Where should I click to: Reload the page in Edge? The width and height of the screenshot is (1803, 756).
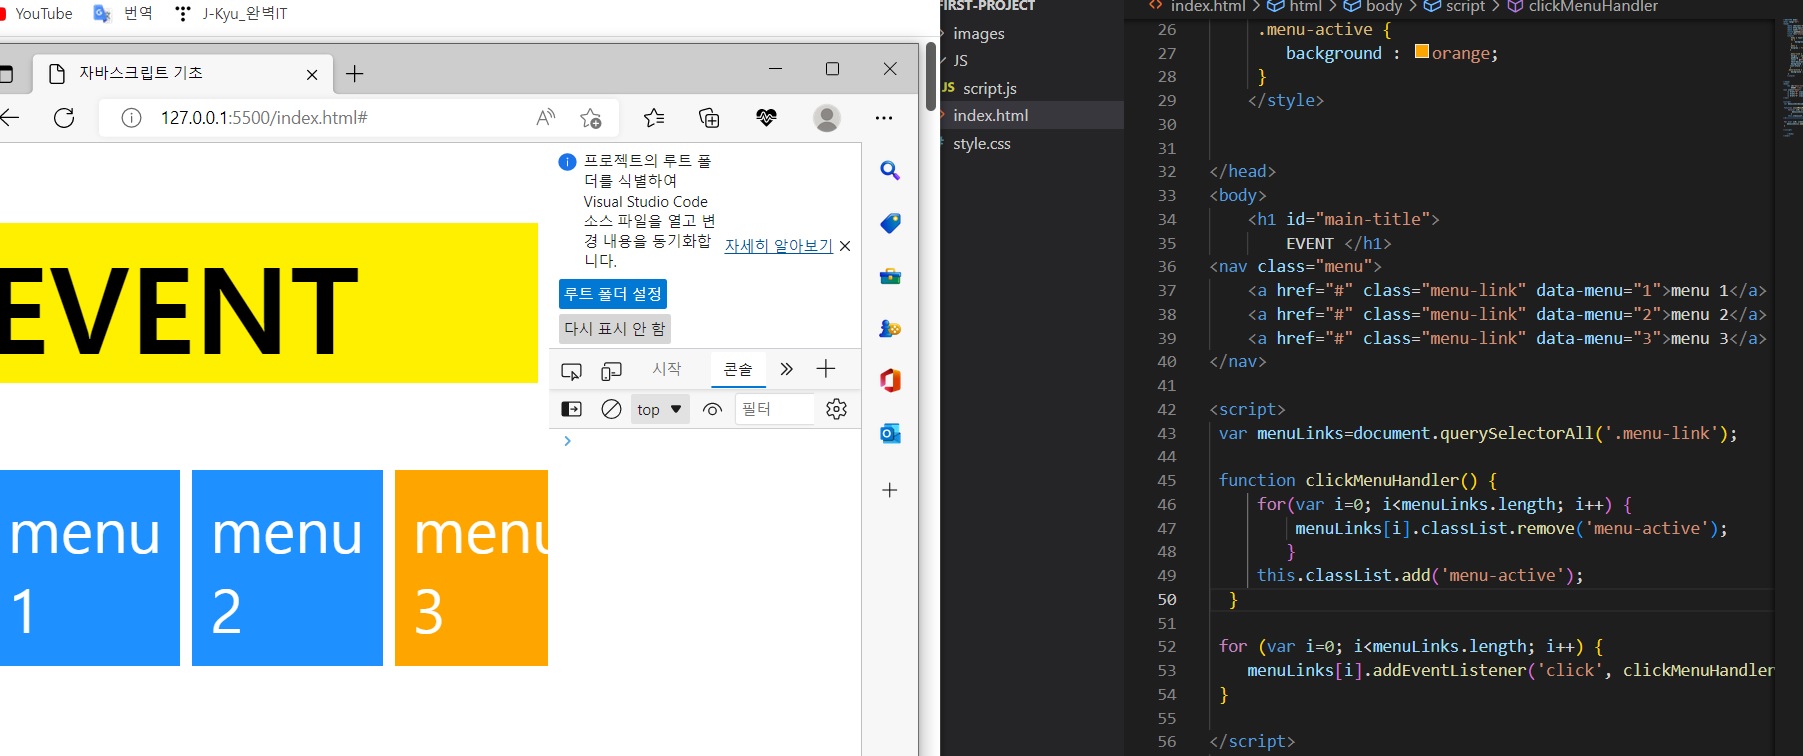click(x=64, y=118)
